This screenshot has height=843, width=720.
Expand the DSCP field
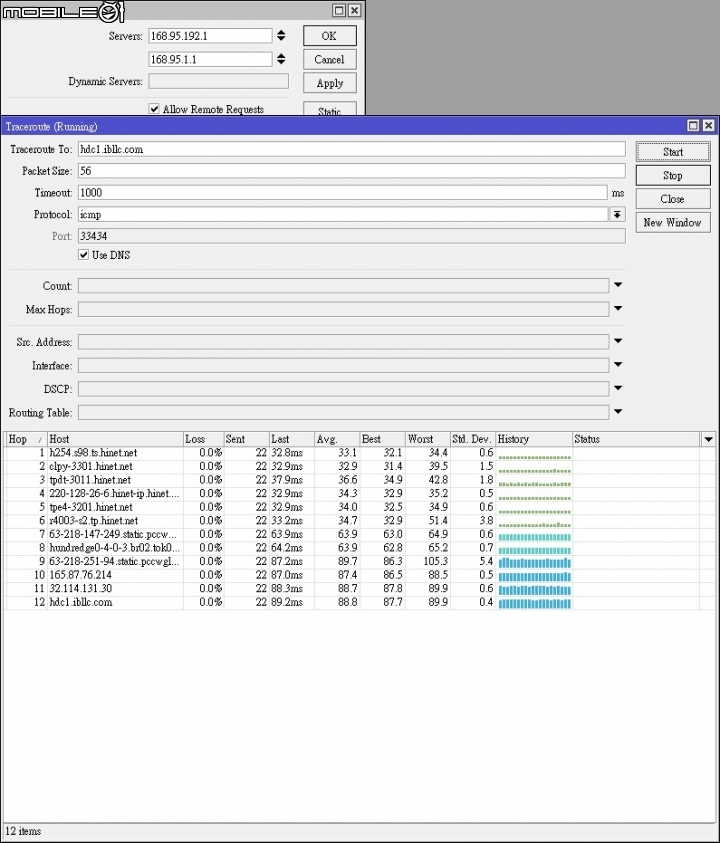618,388
